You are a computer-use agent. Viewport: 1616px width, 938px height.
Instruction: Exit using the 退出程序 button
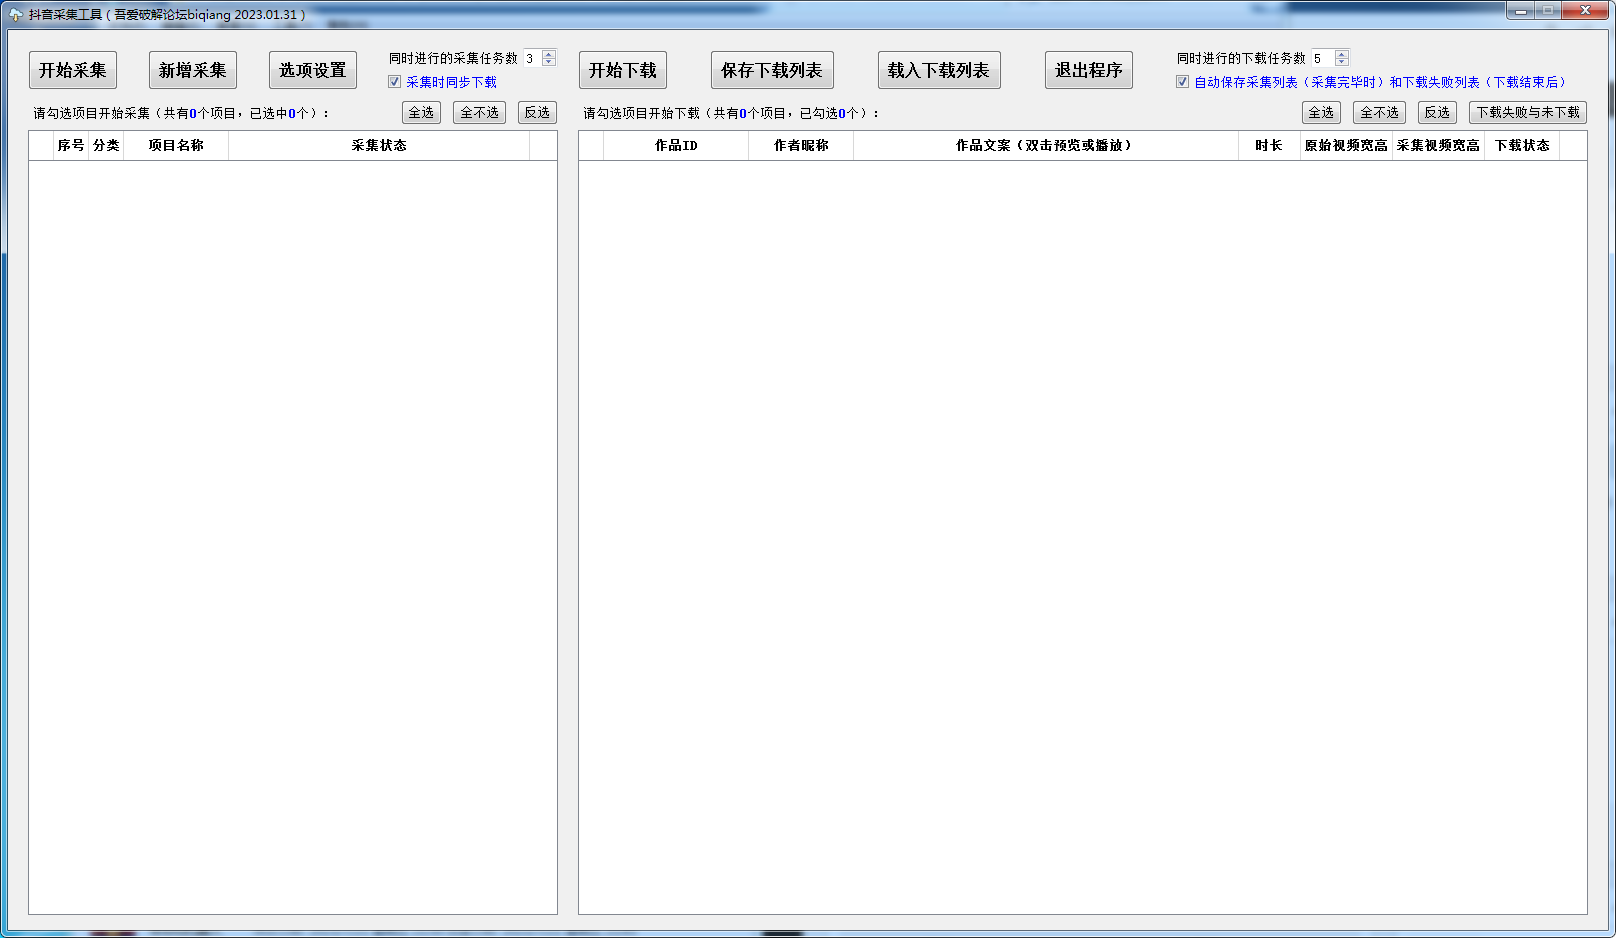tap(1088, 70)
